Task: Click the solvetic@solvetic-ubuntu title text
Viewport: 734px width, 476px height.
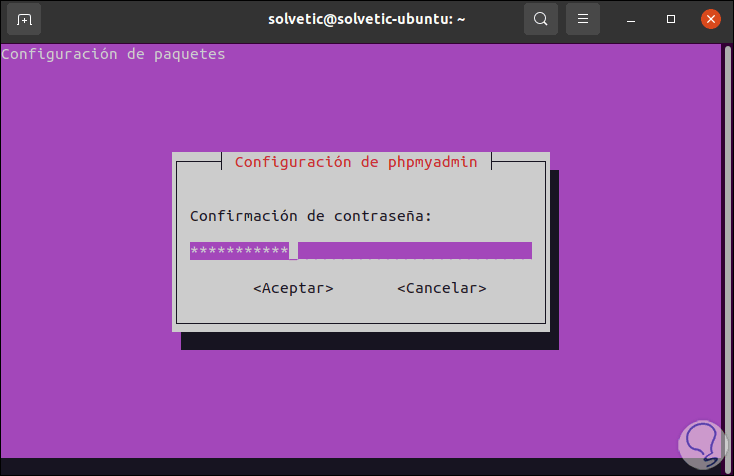Action: (367, 19)
